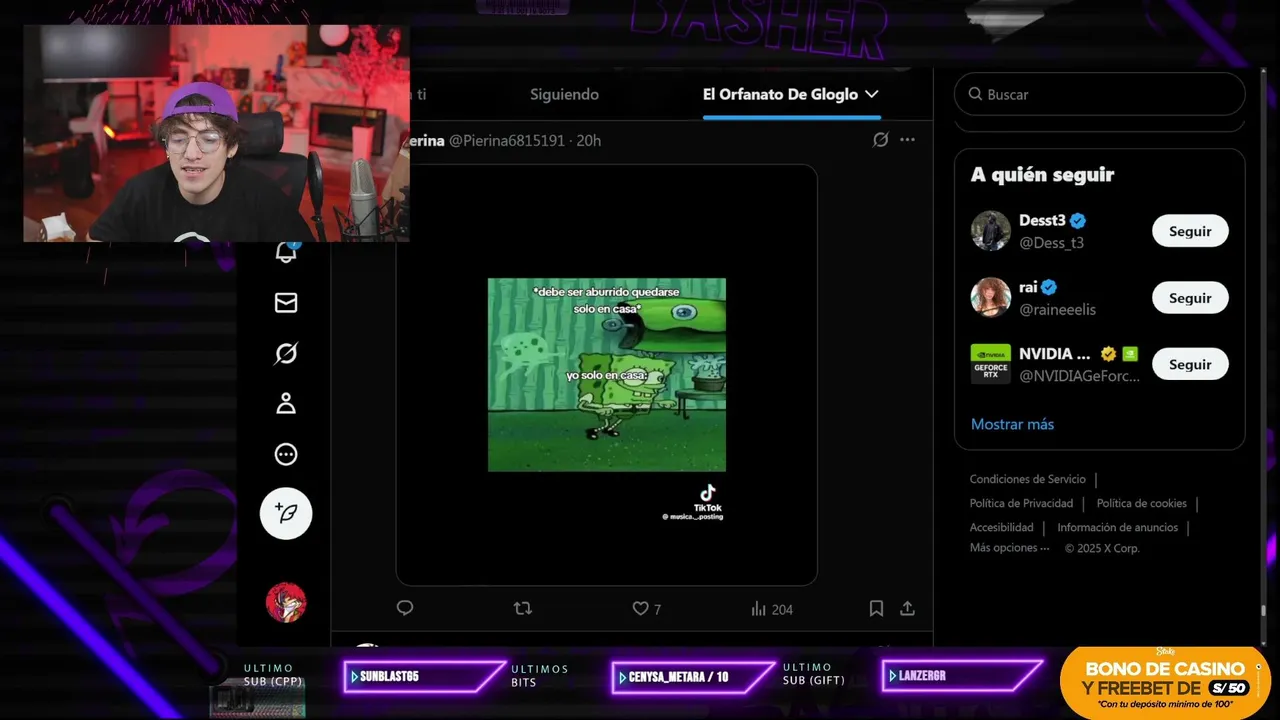Screen dimensions: 1280x720
Task: Open Accesibilidad footer link
Action: (1001, 527)
